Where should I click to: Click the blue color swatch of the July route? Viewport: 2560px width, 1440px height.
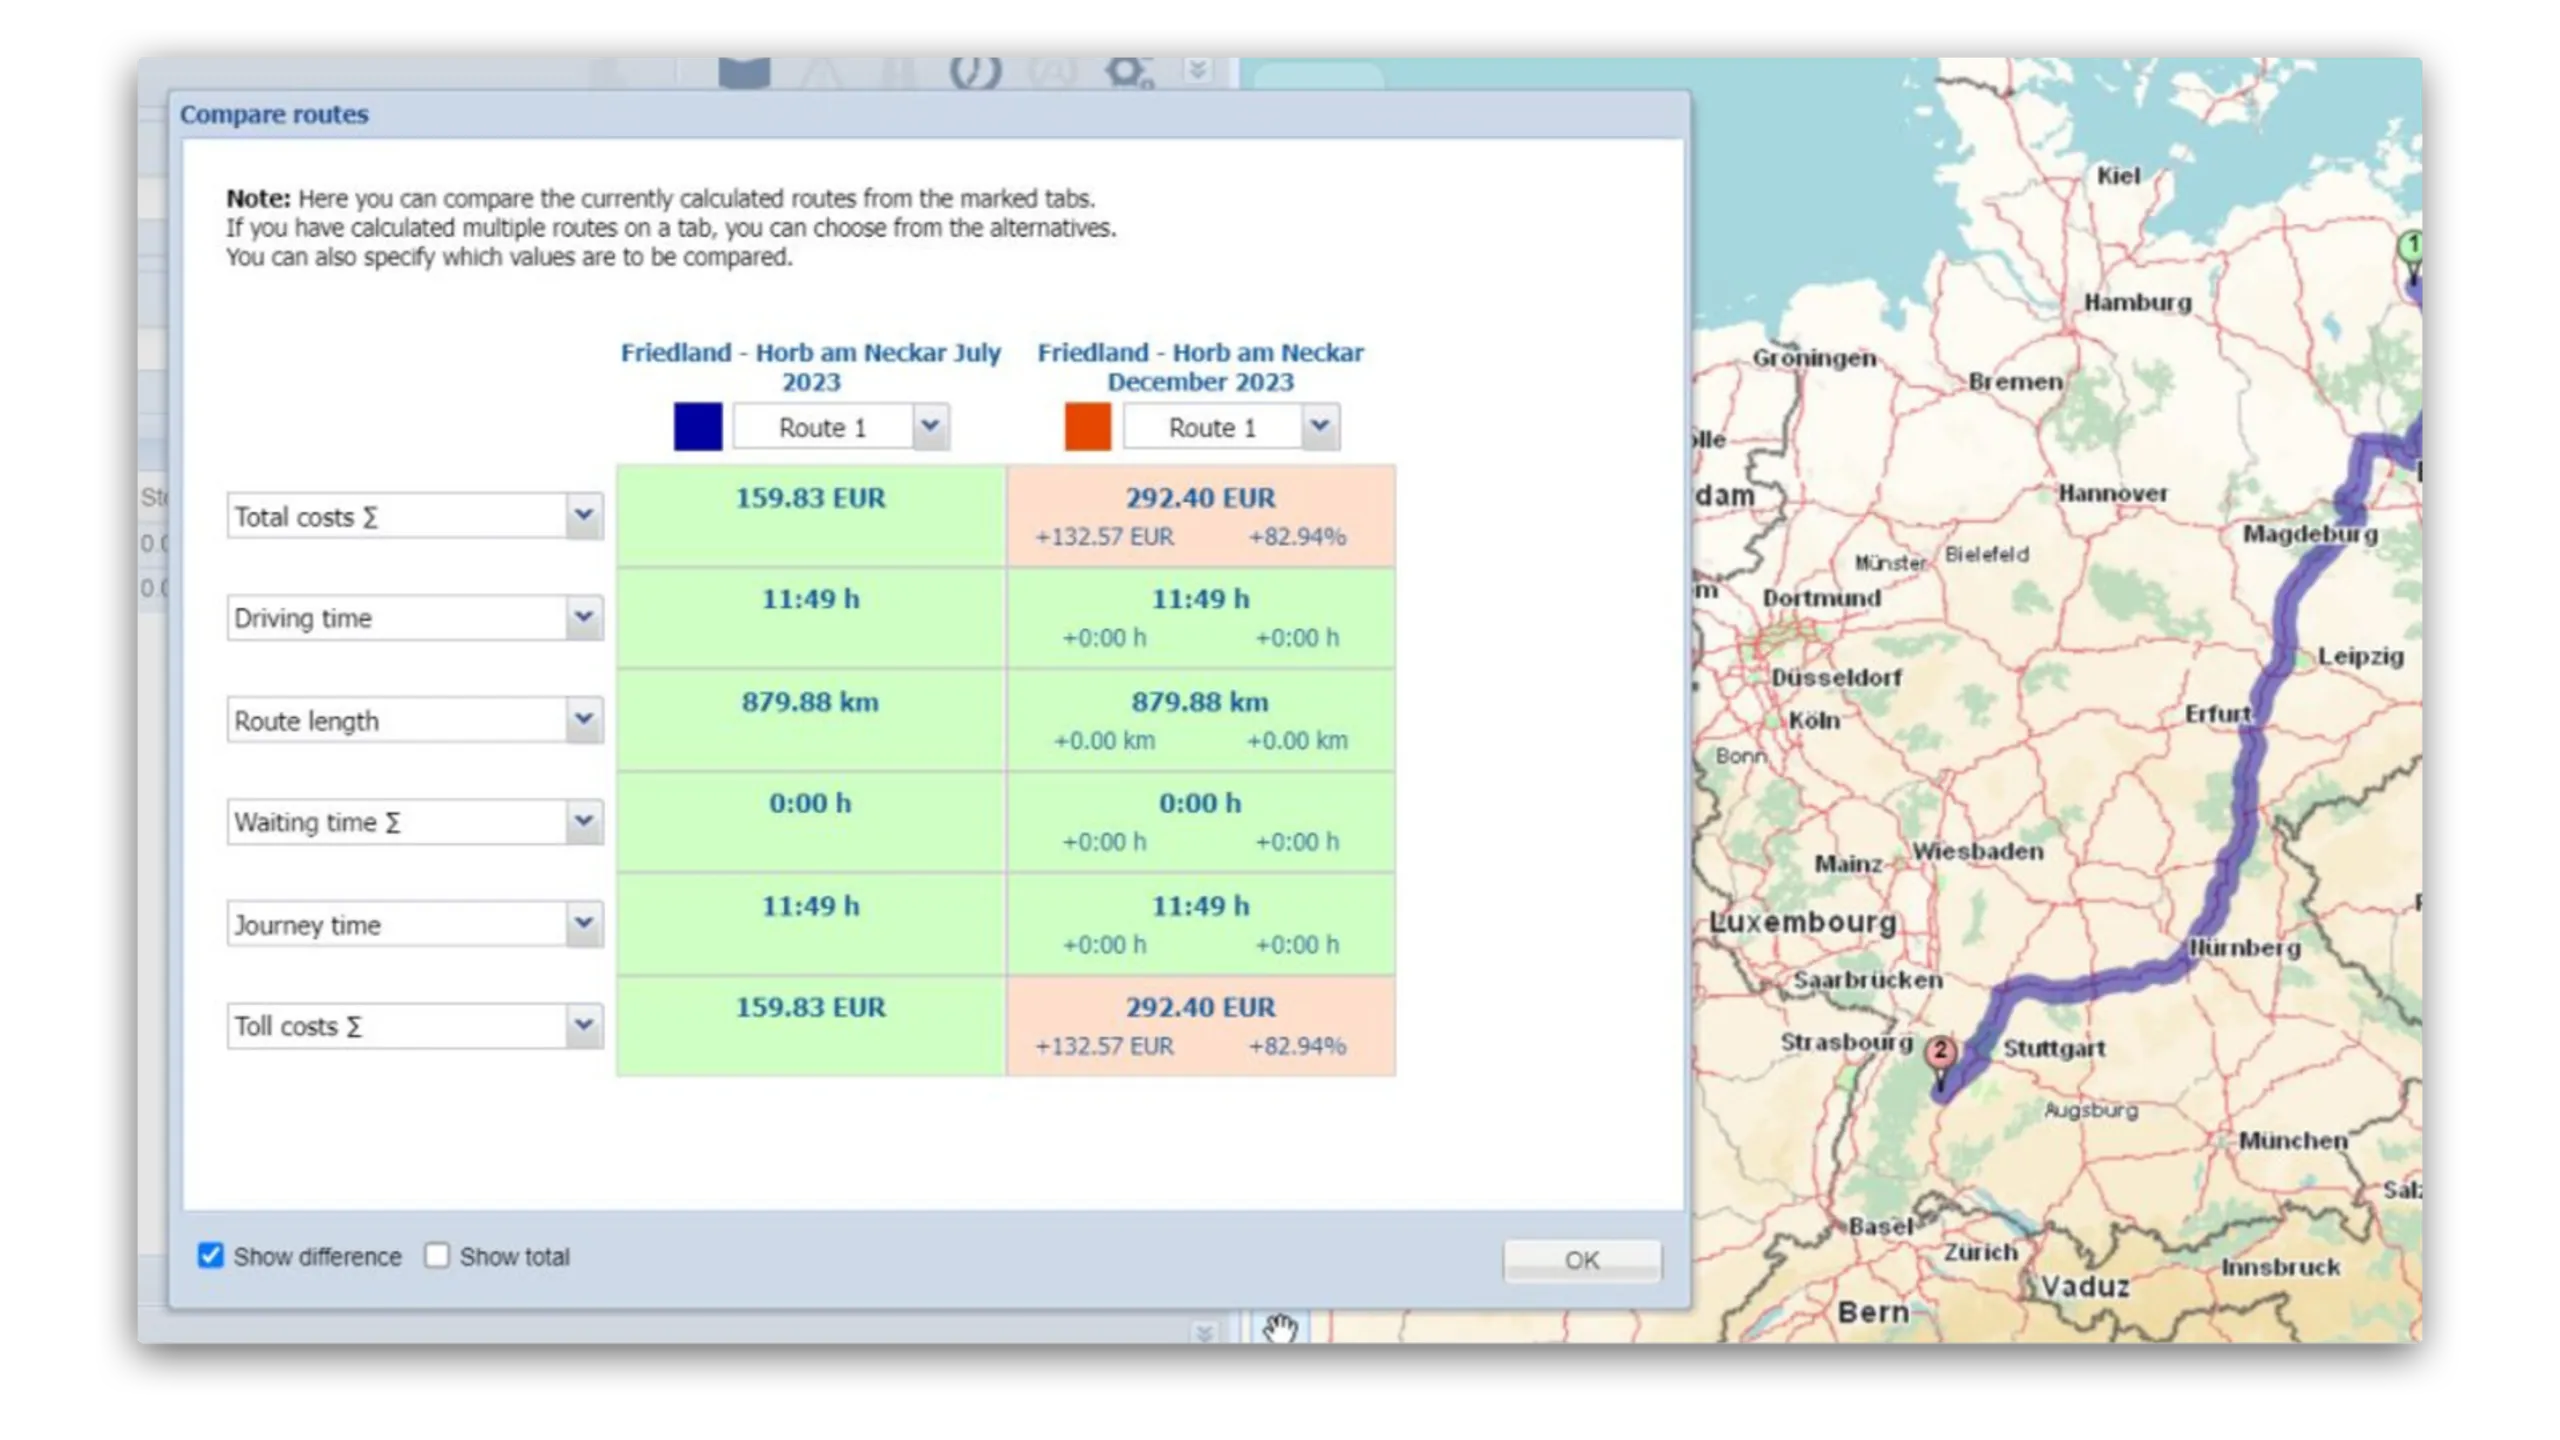tap(698, 427)
